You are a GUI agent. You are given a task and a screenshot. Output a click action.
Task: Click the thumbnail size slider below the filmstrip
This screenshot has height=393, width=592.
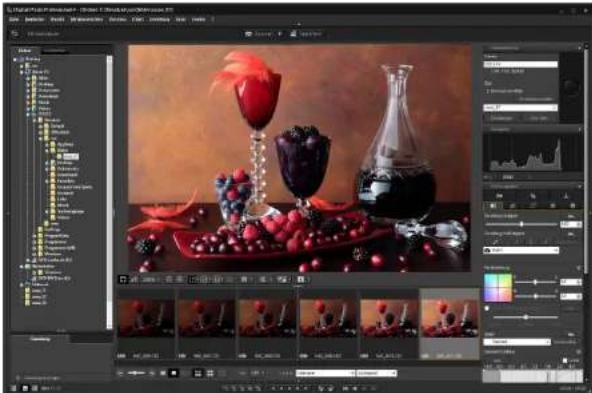pos(136,373)
